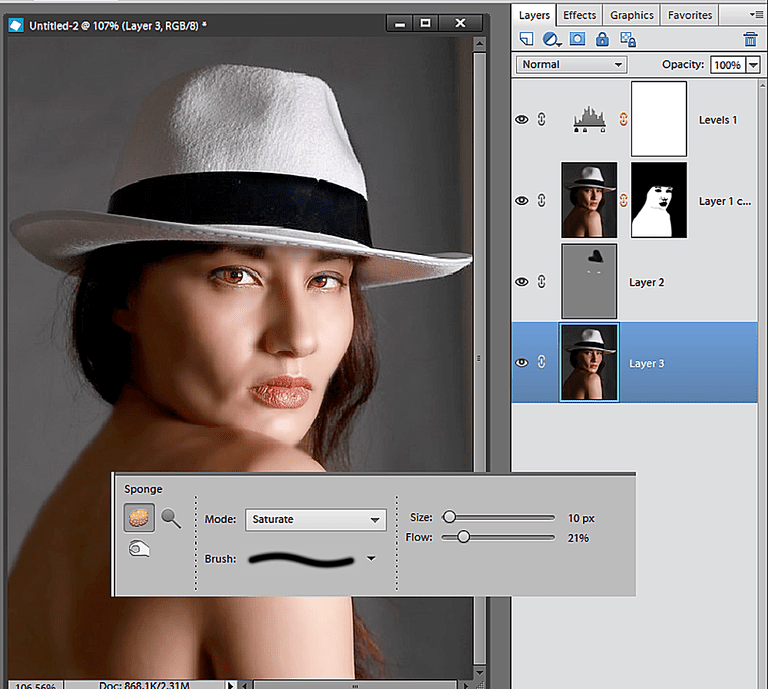Hide the Levels 1 layer

point(522,119)
